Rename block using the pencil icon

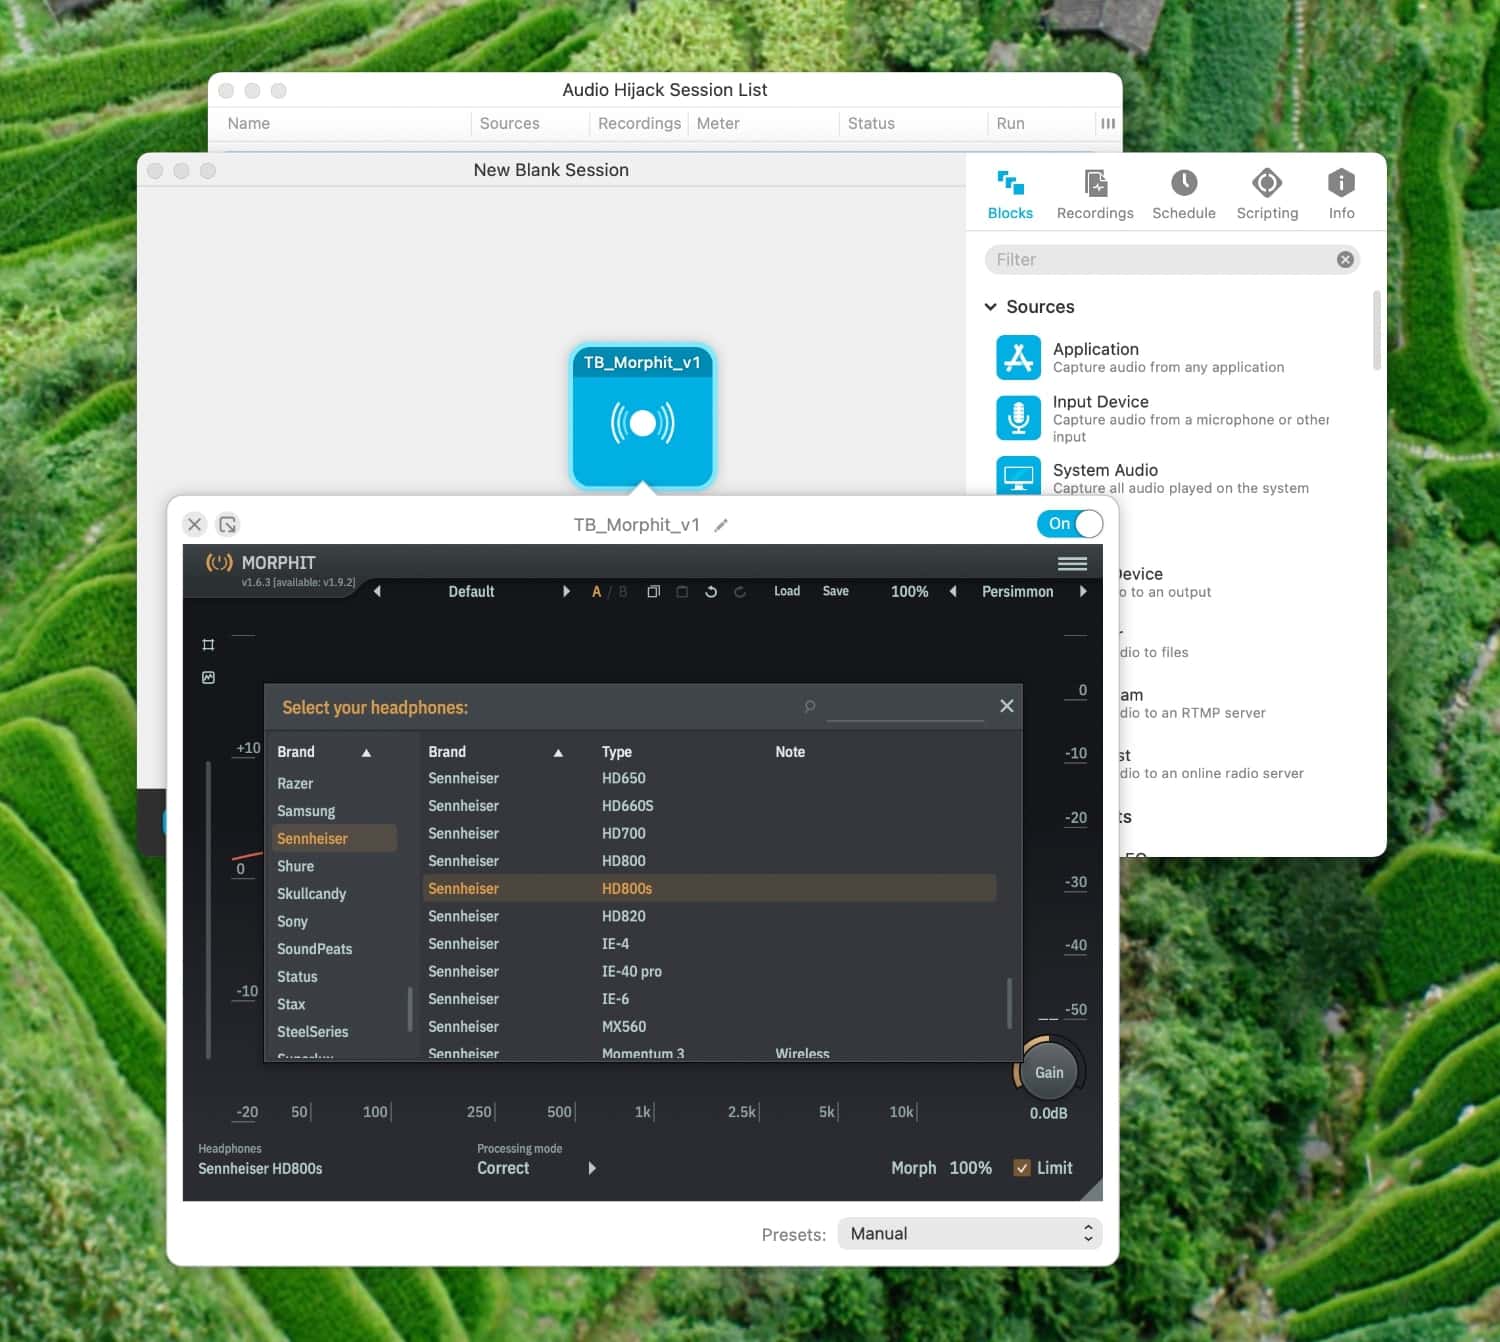[x=721, y=525]
